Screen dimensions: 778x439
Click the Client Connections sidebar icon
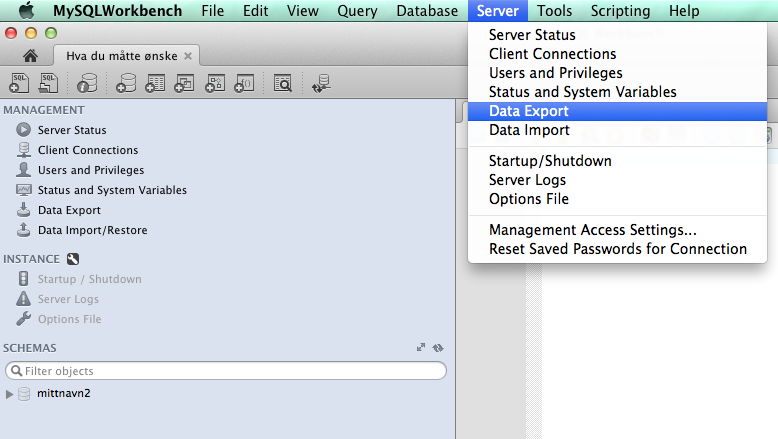click(x=23, y=149)
